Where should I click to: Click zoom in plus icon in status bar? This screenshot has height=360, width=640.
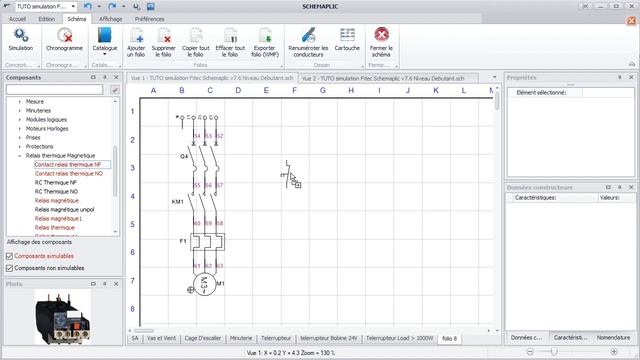pos(613,351)
